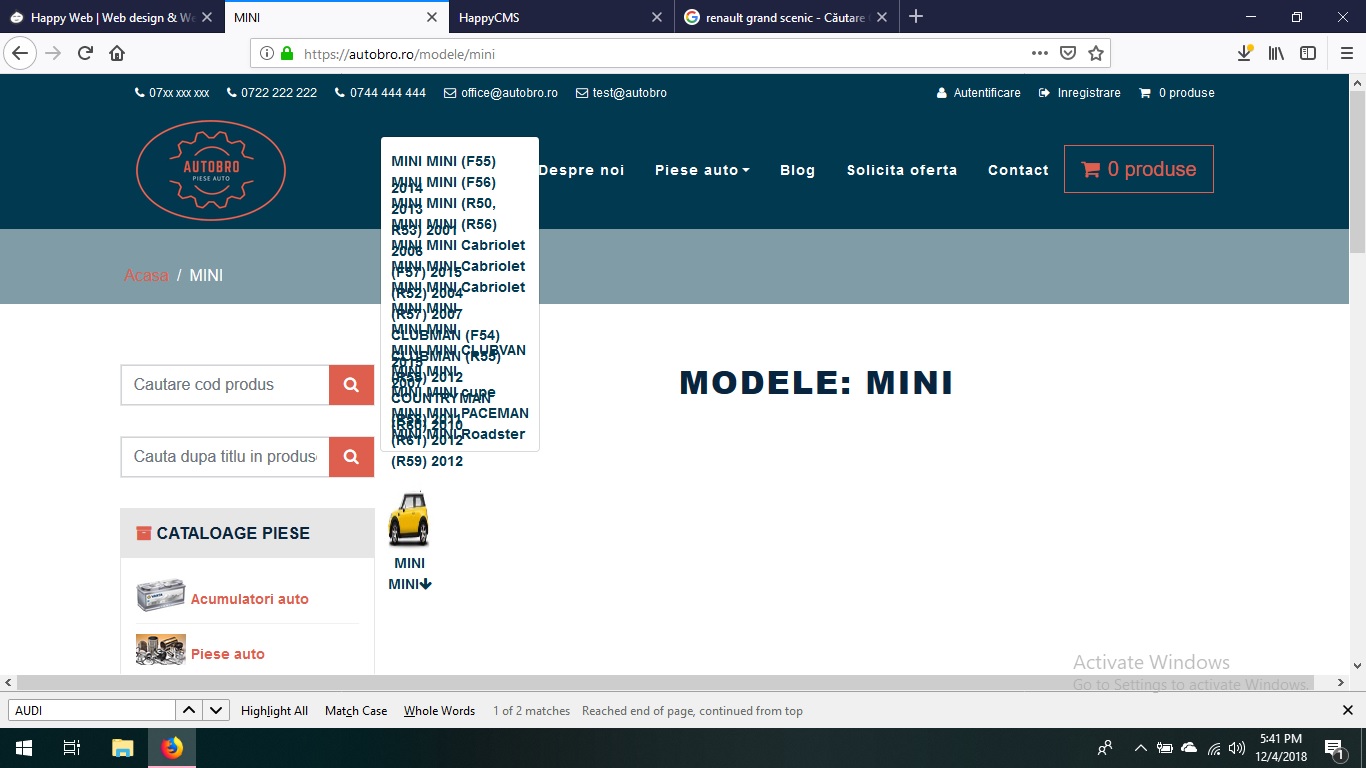The height and width of the screenshot is (768, 1366).
Task: Open Firefox Library icon
Action: point(1276,54)
